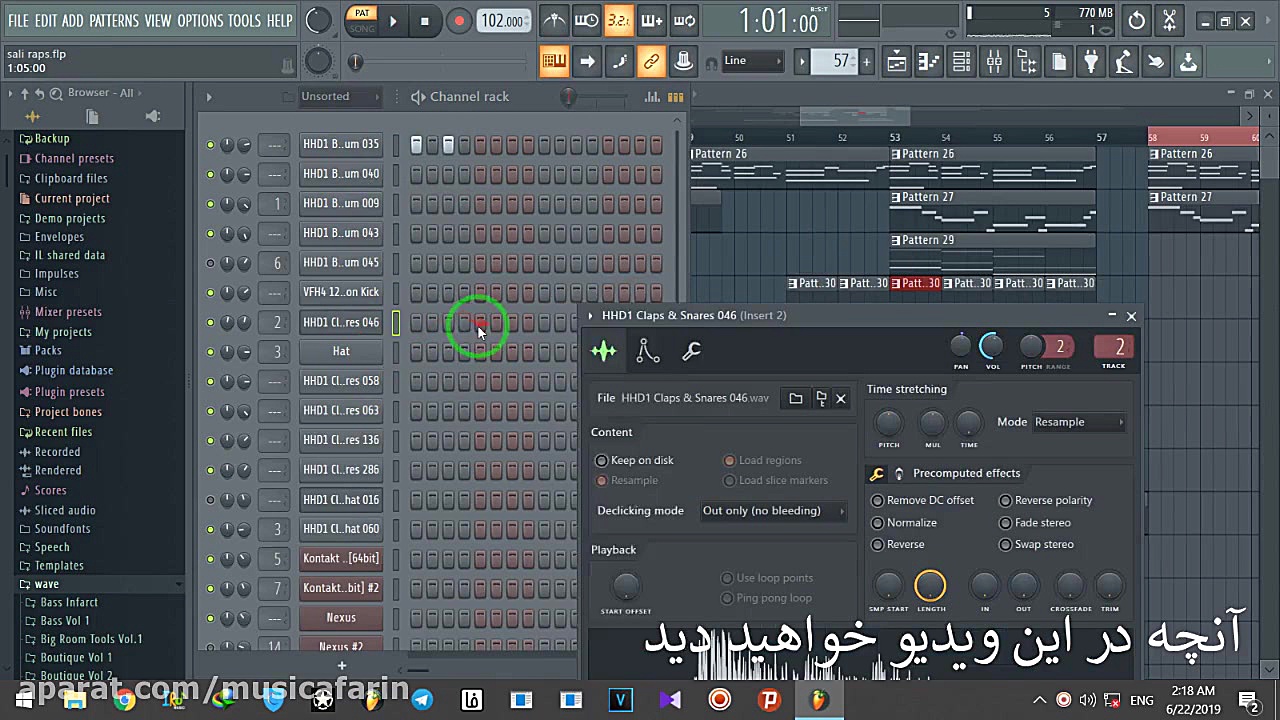Image resolution: width=1280 pixels, height=720 pixels.
Task: Open the Time stretching Mode dropdown
Action: (x=1079, y=422)
